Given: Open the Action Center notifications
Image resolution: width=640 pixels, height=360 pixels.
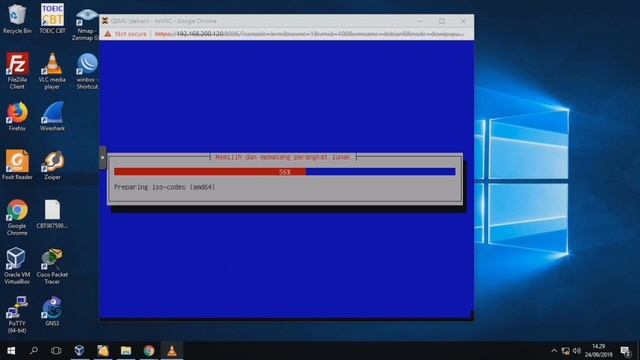Looking at the screenshot, I should pos(625,351).
